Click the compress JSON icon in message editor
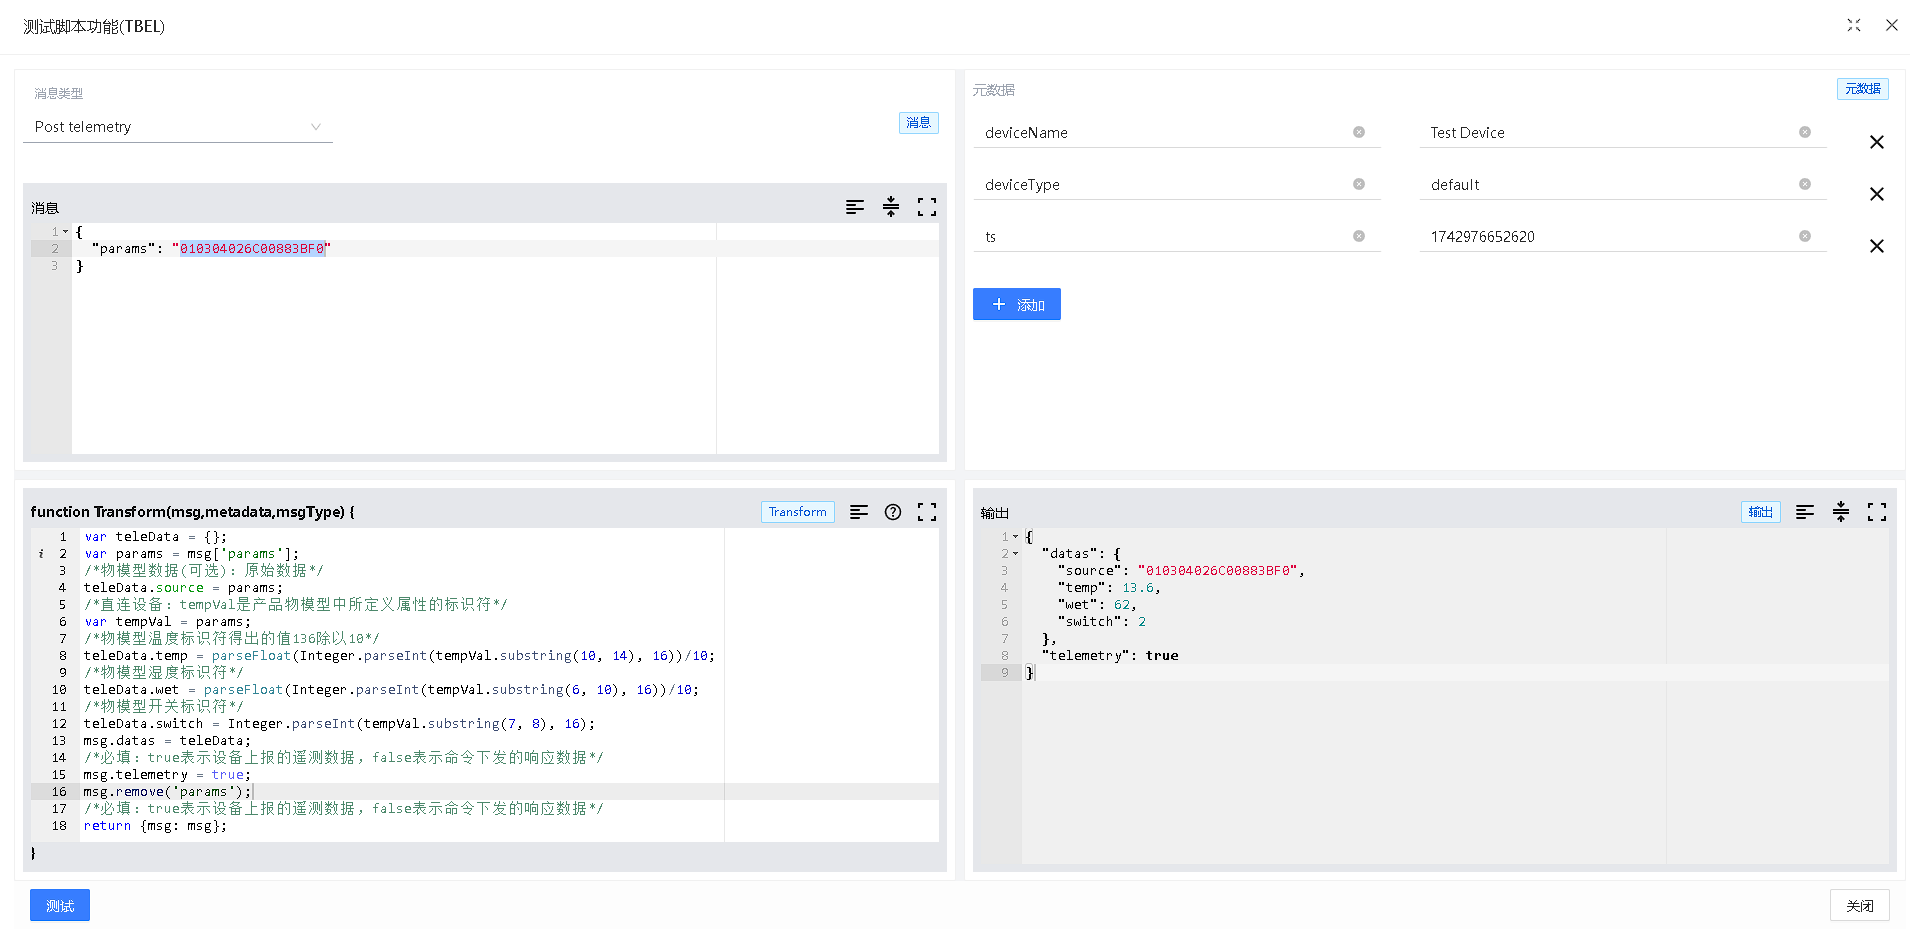This screenshot has width=1910, height=934. [890, 207]
